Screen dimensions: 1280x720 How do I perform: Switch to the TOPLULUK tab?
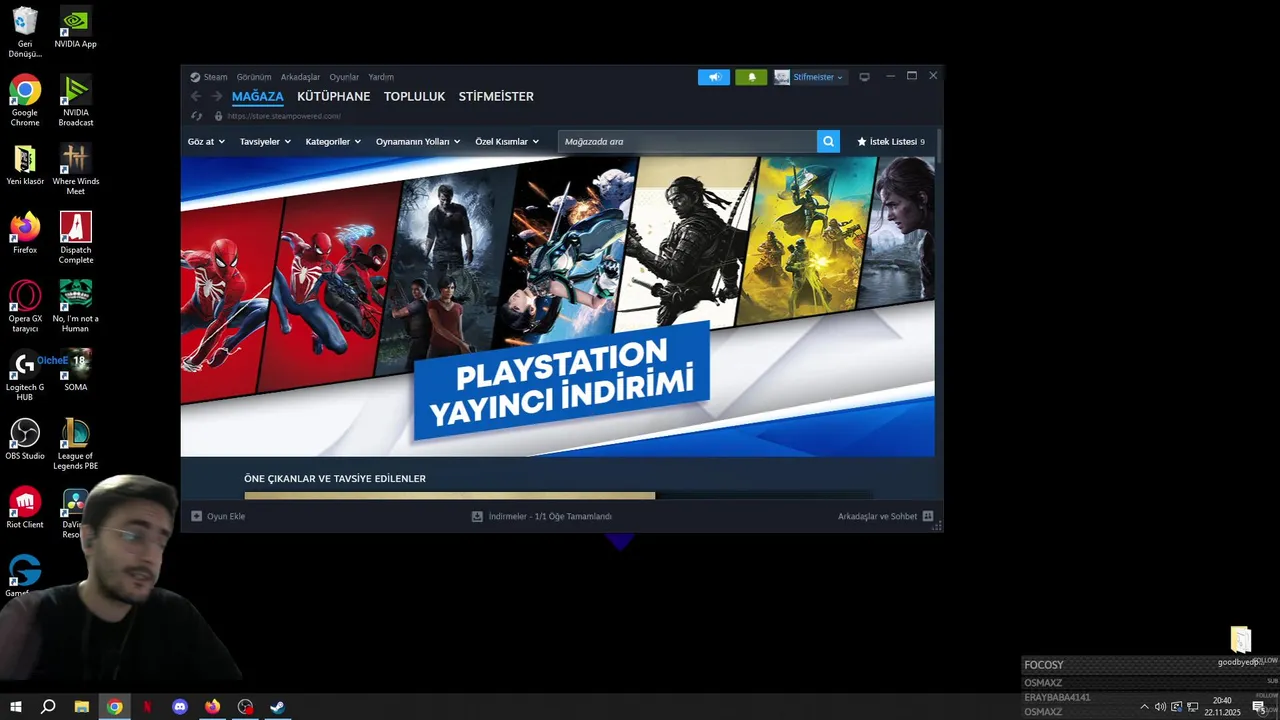click(414, 97)
